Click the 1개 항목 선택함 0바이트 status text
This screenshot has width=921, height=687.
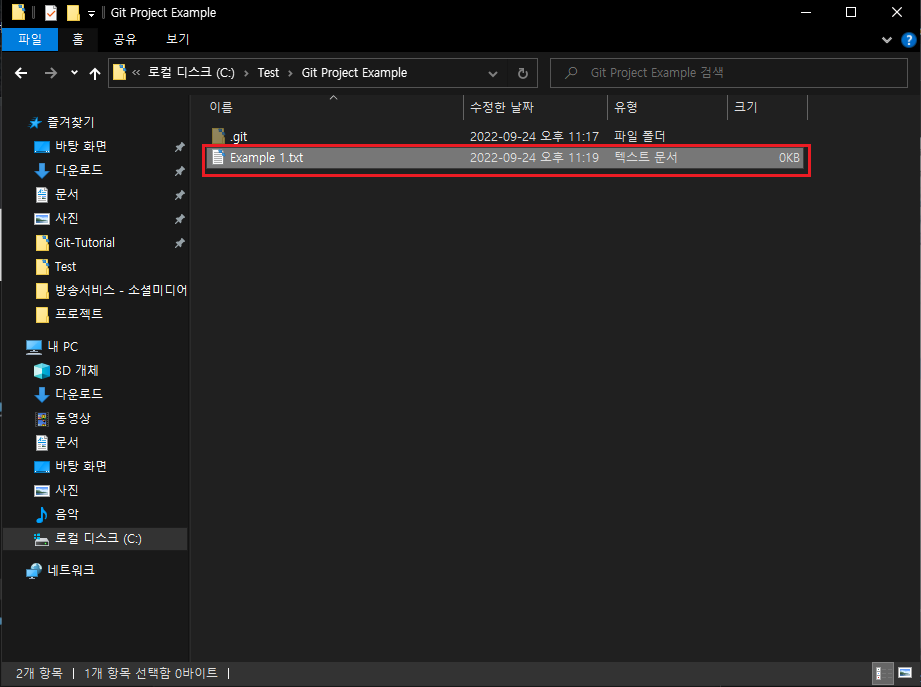point(151,673)
